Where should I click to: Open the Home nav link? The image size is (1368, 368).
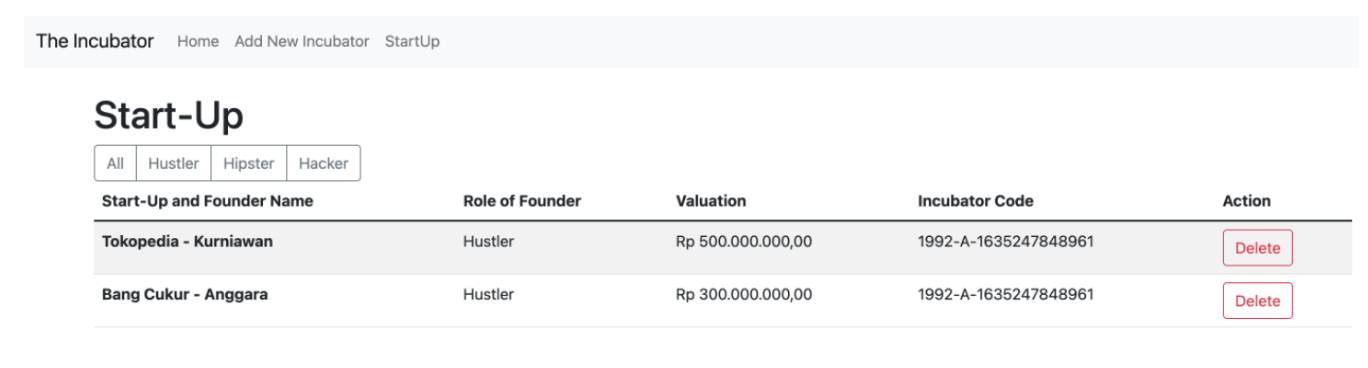tap(198, 41)
